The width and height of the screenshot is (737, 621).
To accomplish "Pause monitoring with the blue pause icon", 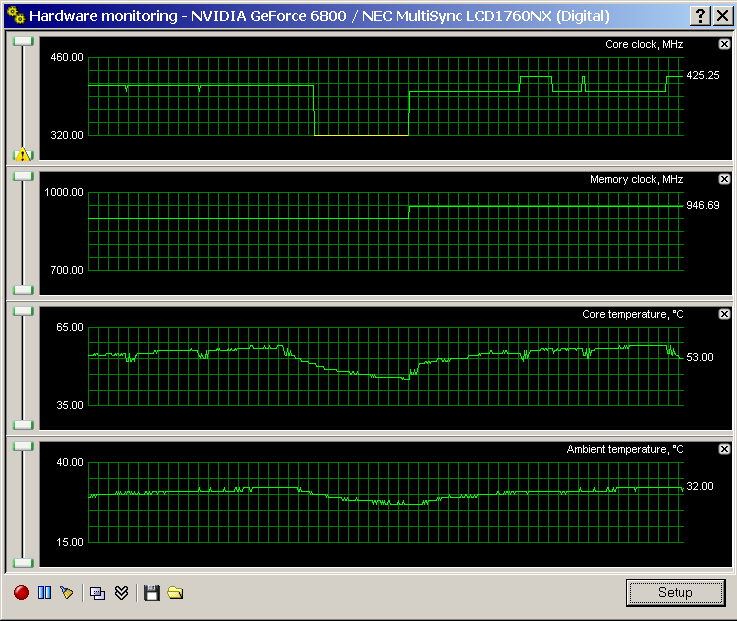I will pos(45,592).
